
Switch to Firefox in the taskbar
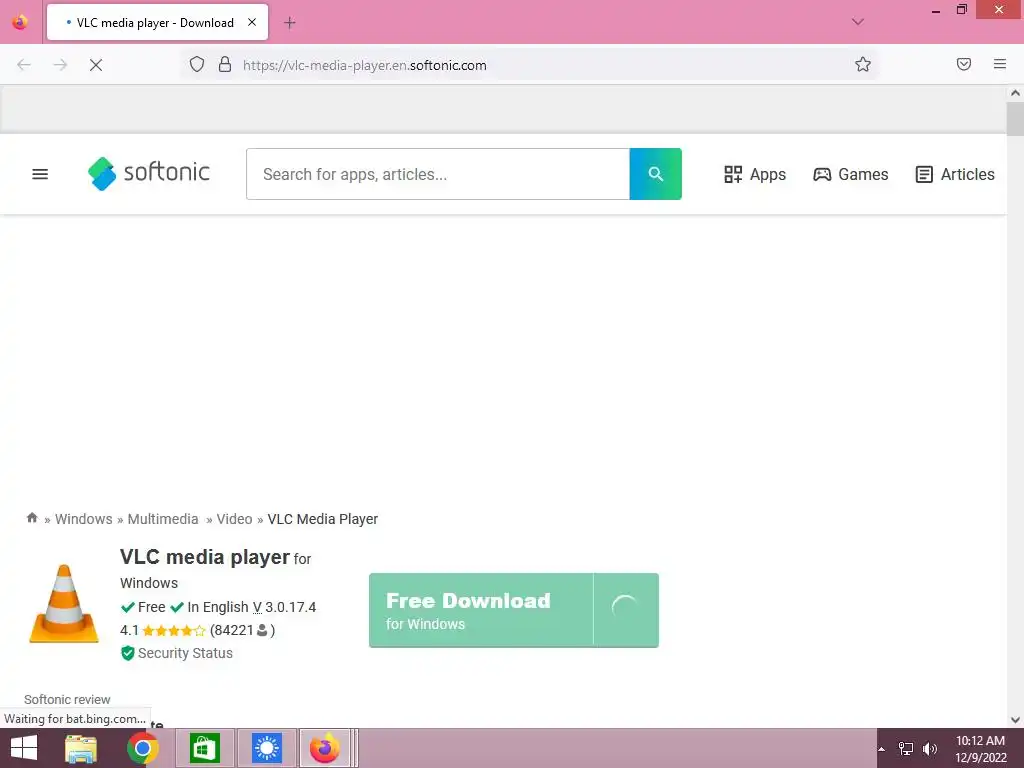[325, 748]
